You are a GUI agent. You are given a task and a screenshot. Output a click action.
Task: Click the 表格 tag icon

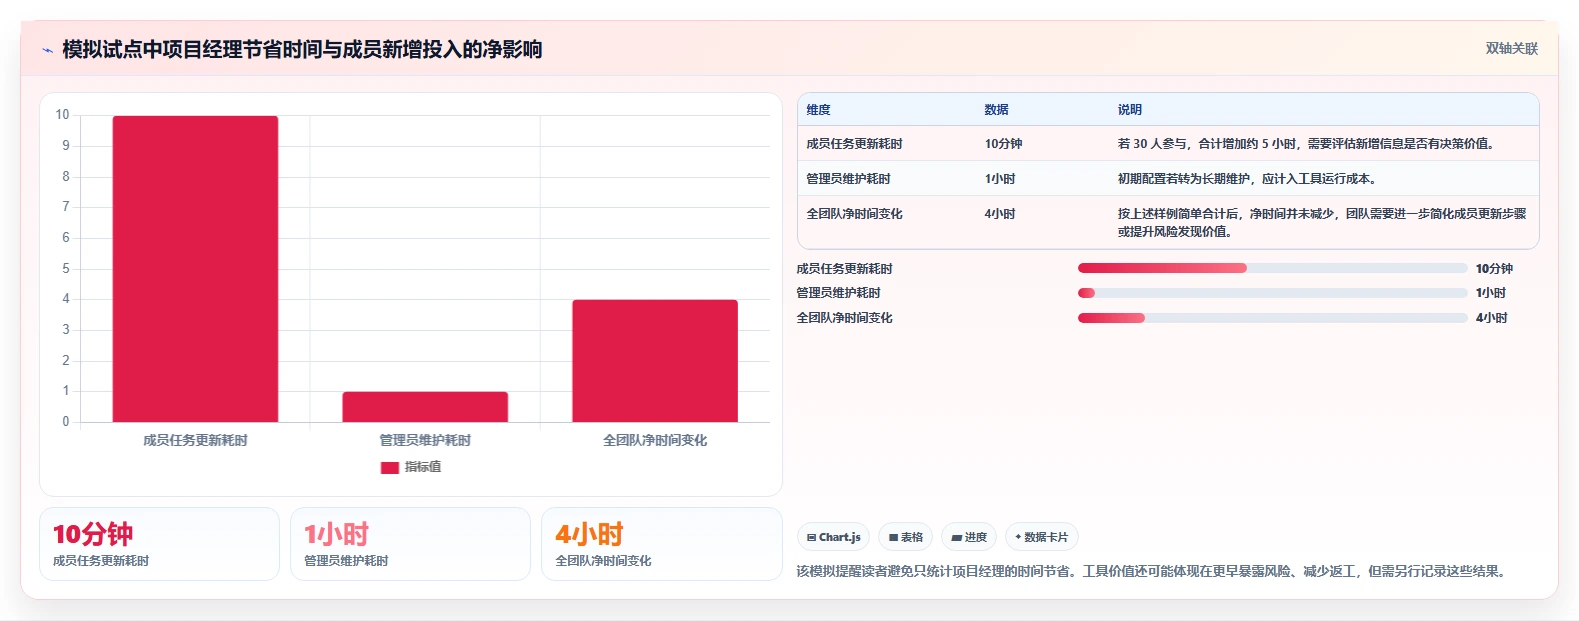[894, 538]
